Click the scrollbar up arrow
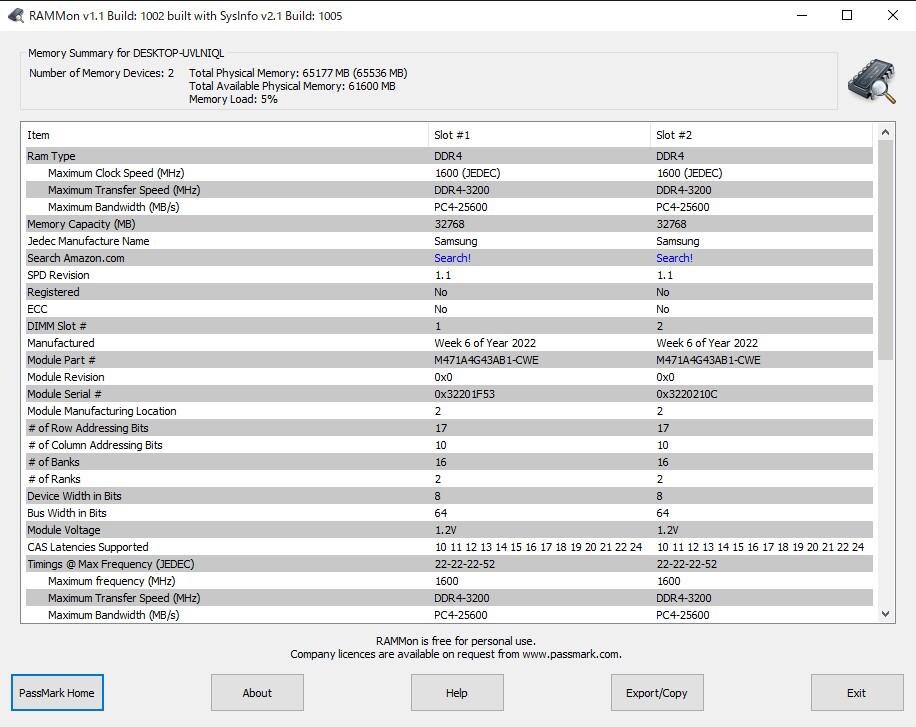The height and width of the screenshot is (727, 916). [x=886, y=132]
